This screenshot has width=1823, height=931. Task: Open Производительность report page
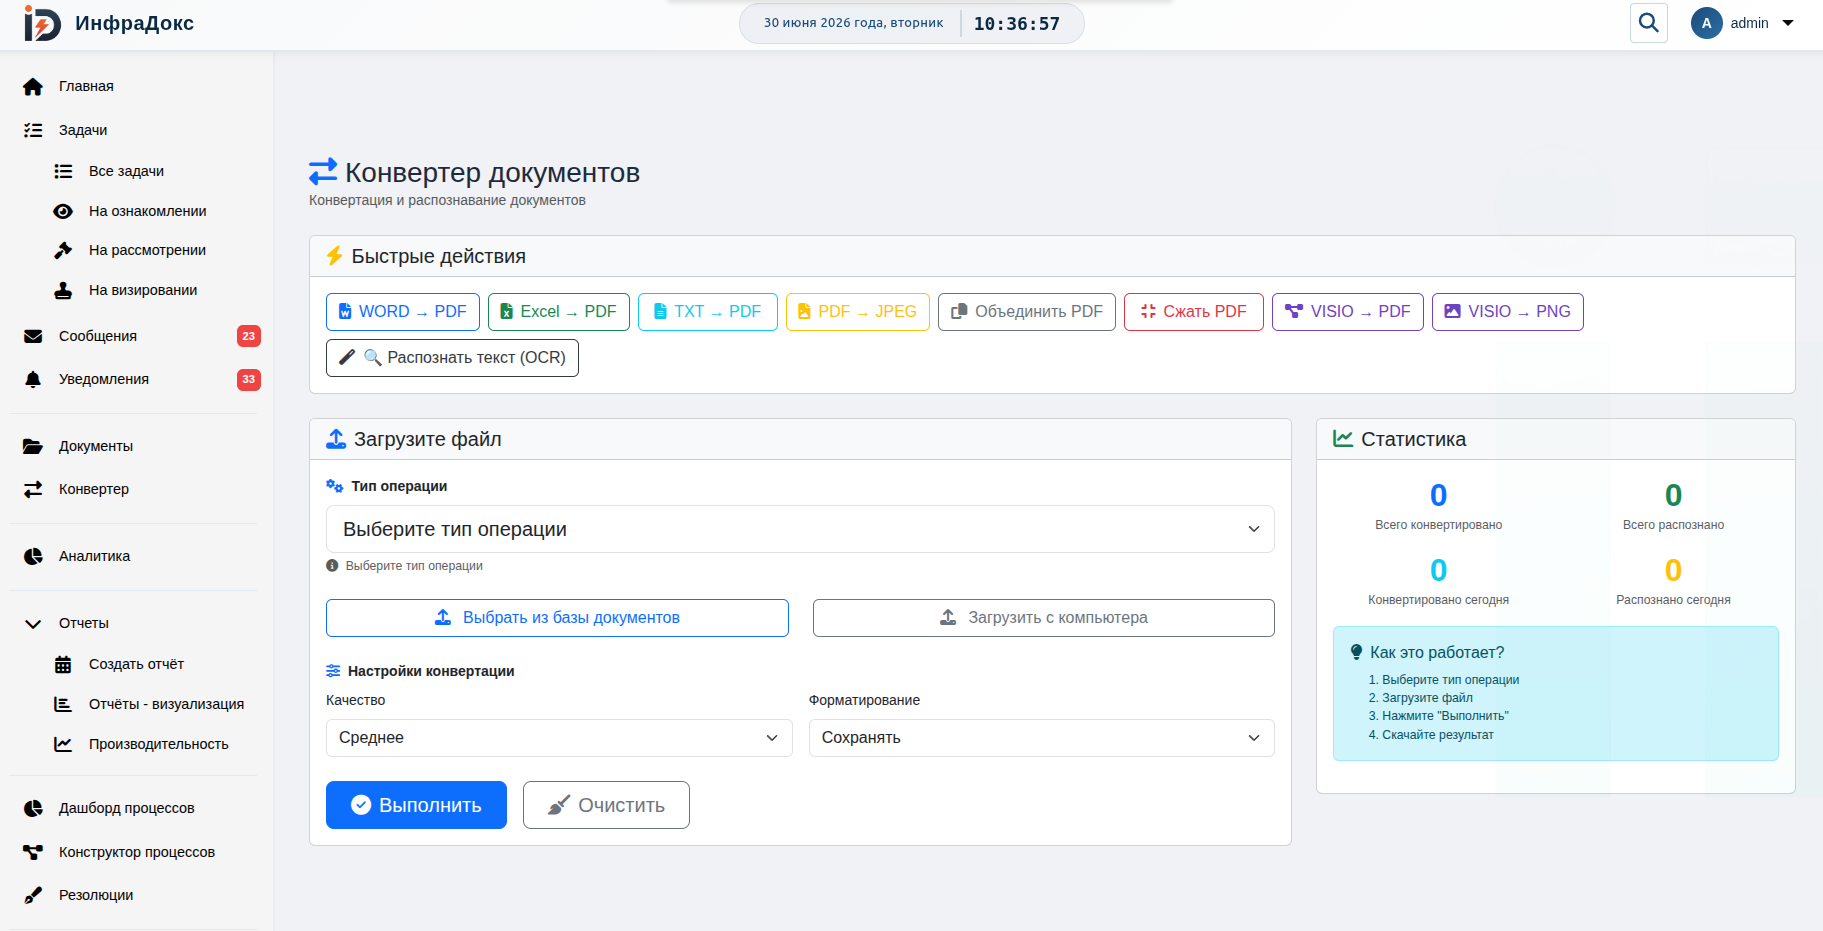coord(158,744)
